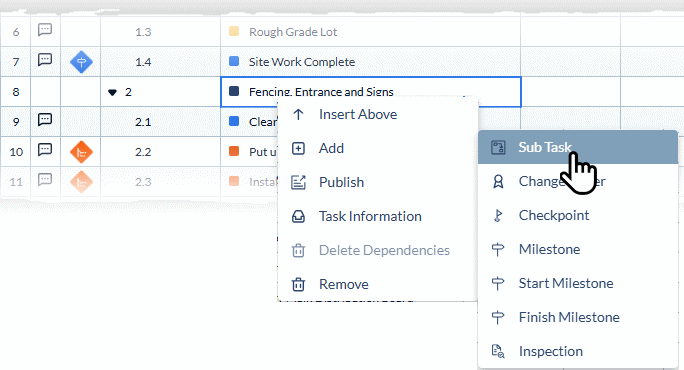The height and width of the screenshot is (370, 684).
Task: Click blue swatch beside Site Work Complete
Action: (234, 61)
